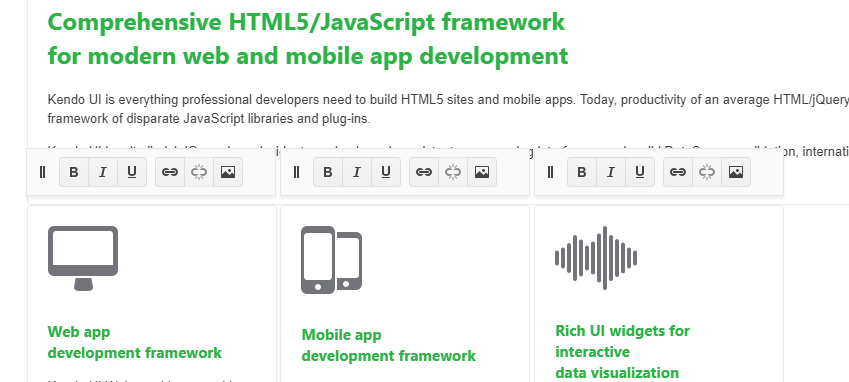This screenshot has height=382, width=849.
Task: Click the drag handle of the first toolbar
Action: point(43,172)
